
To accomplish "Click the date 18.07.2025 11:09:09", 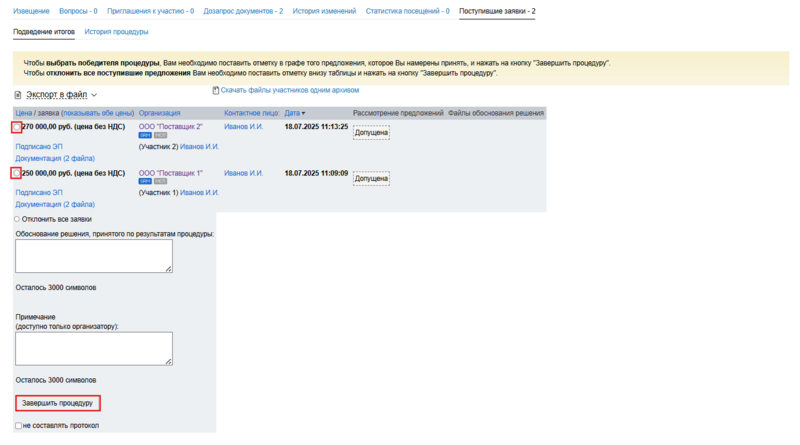I will pos(316,173).
